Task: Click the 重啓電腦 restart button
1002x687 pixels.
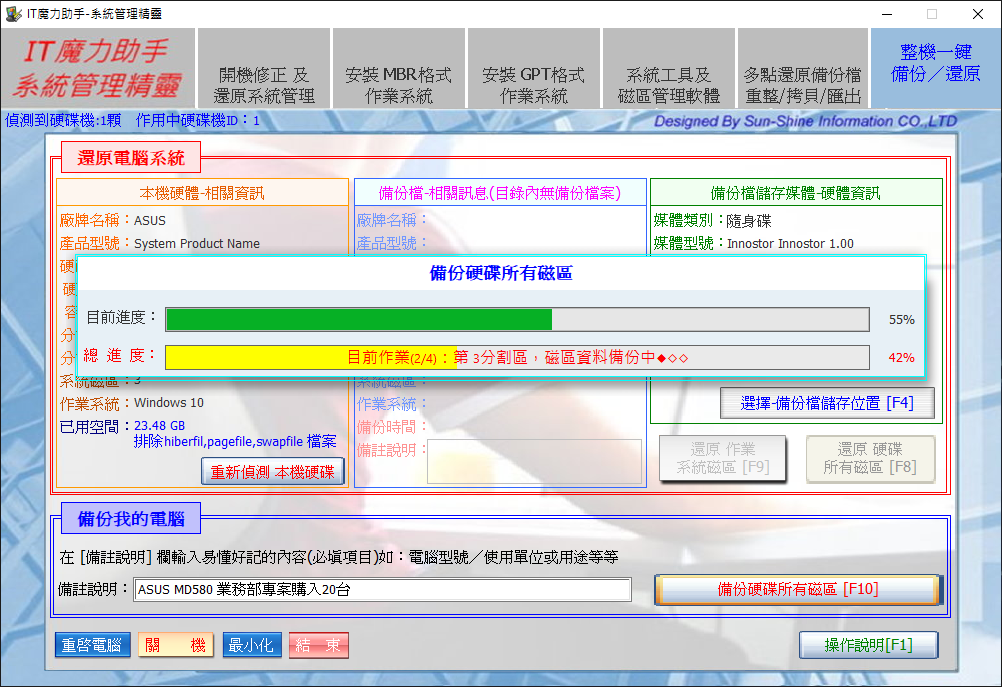Action: [92, 645]
